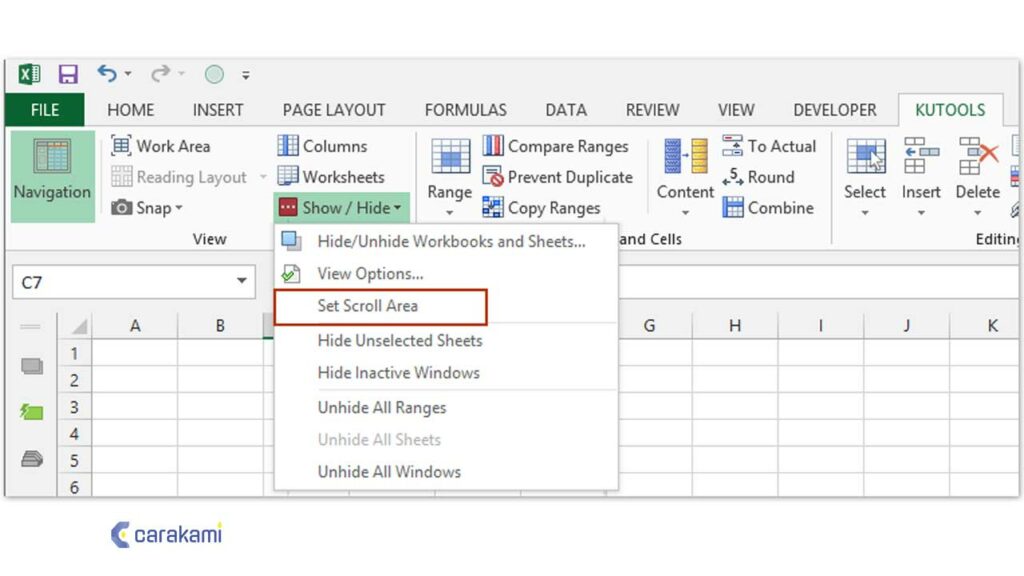Click the Select All corner triangle
The width and height of the screenshot is (1024, 576).
(x=78, y=326)
